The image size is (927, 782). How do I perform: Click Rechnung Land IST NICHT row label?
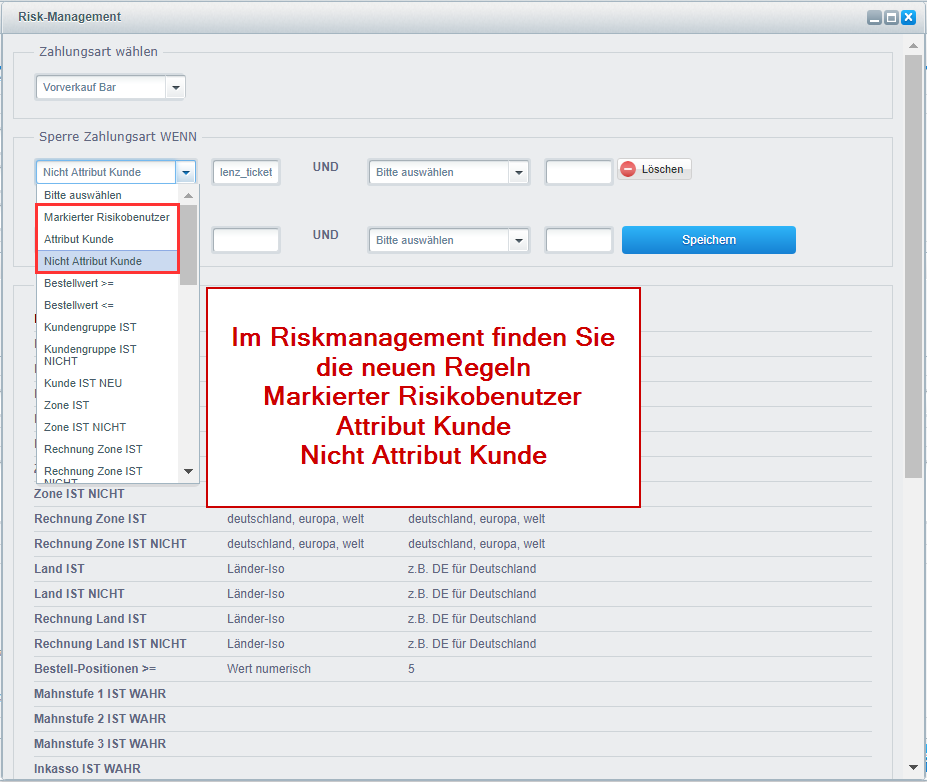click(110, 643)
